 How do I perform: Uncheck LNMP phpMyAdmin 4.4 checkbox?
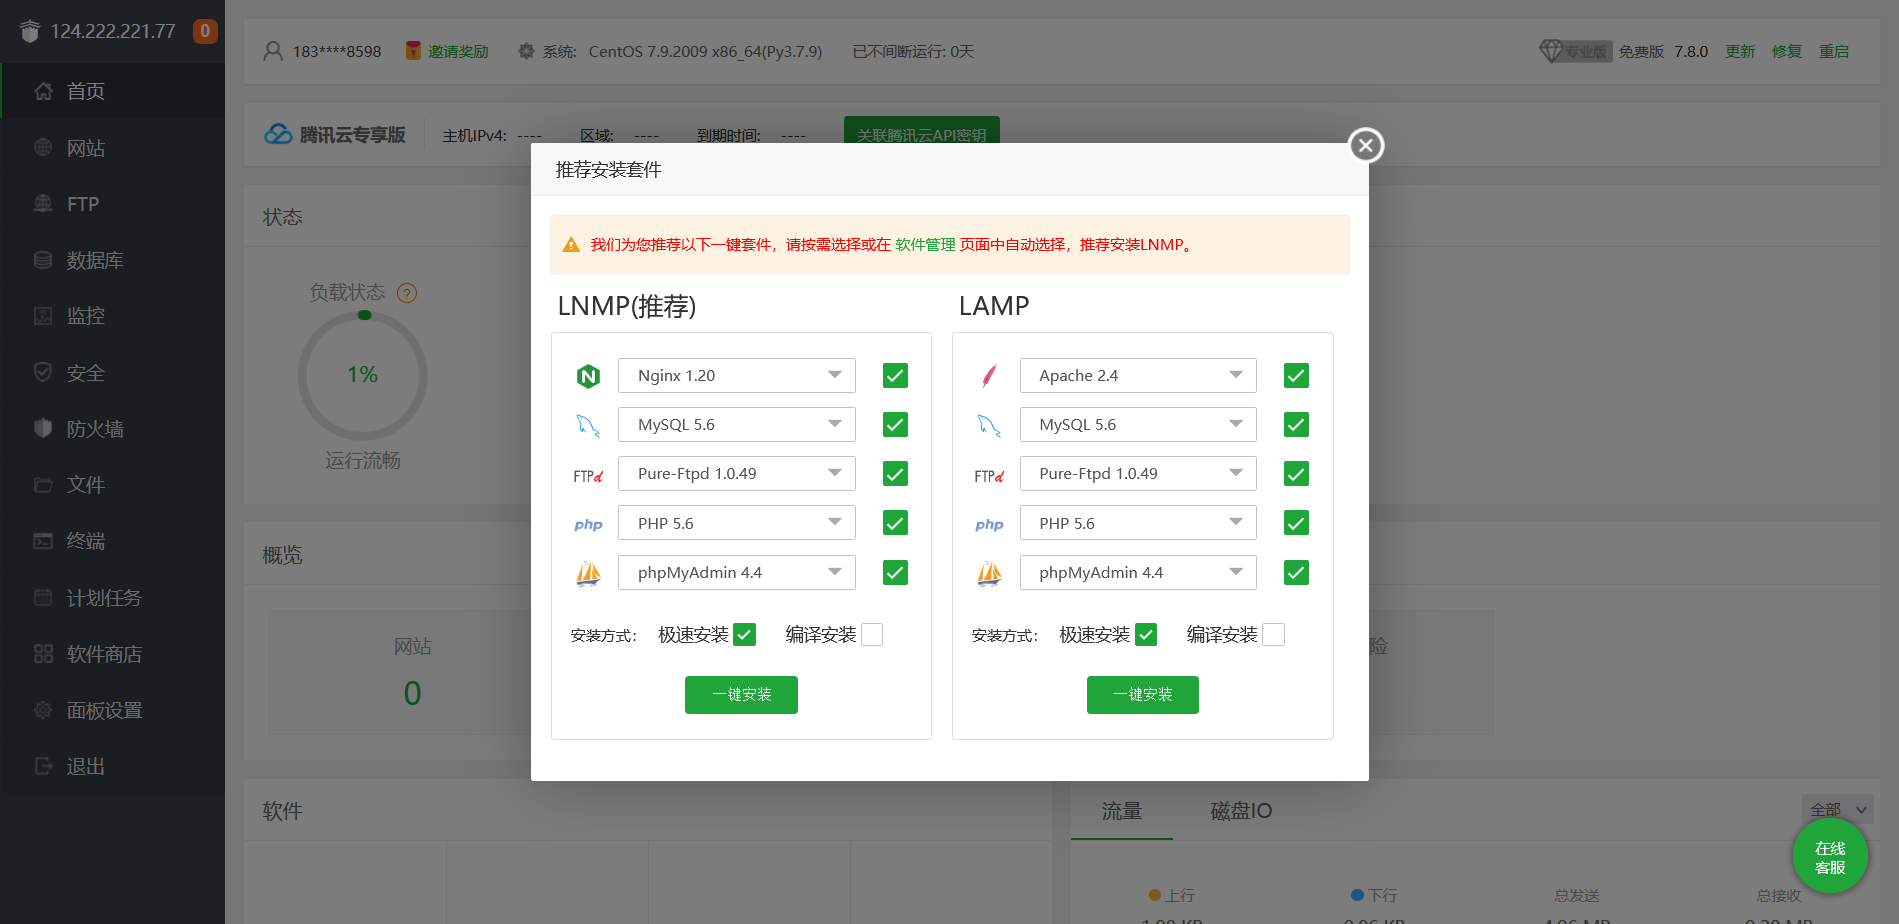[895, 573]
